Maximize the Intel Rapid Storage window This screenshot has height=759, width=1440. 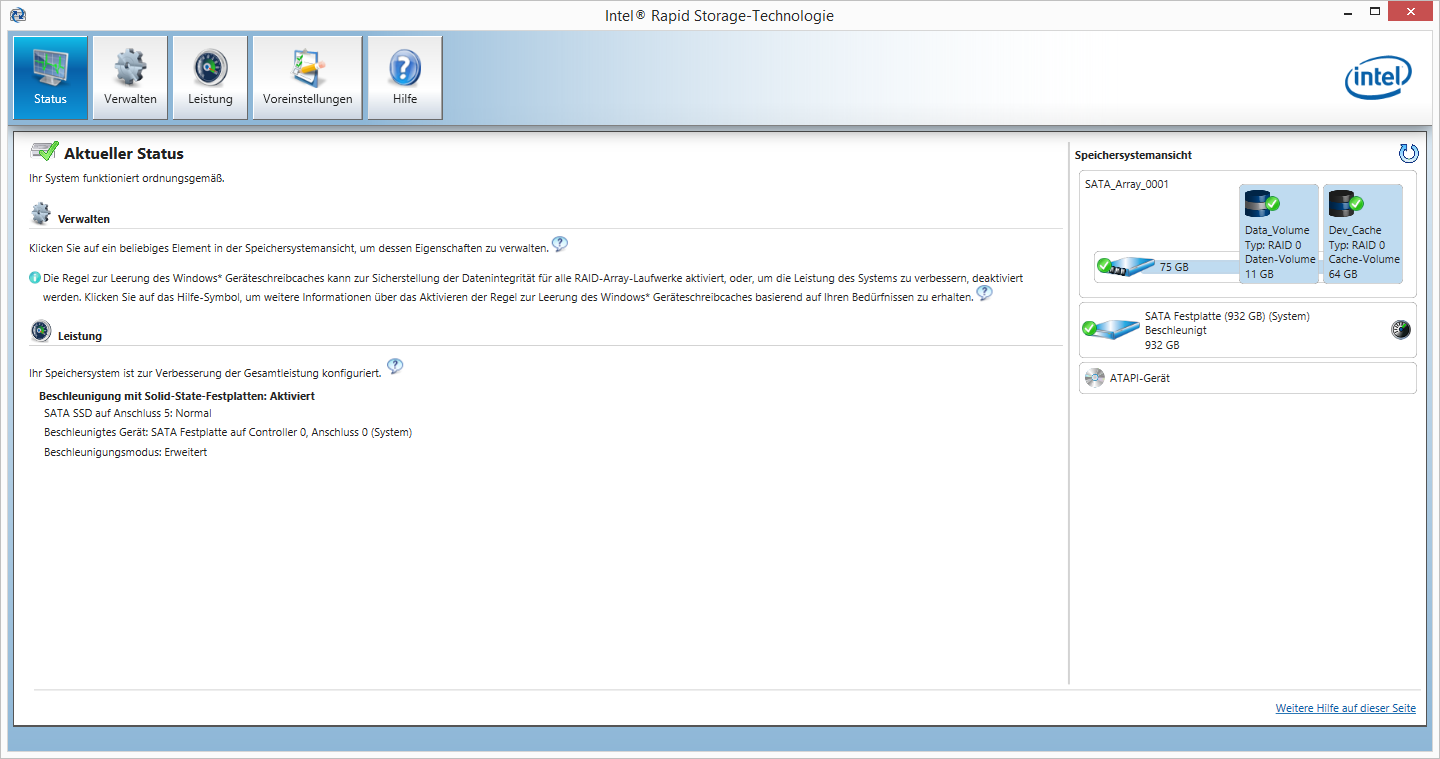pyautogui.click(x=1374, y=11)
